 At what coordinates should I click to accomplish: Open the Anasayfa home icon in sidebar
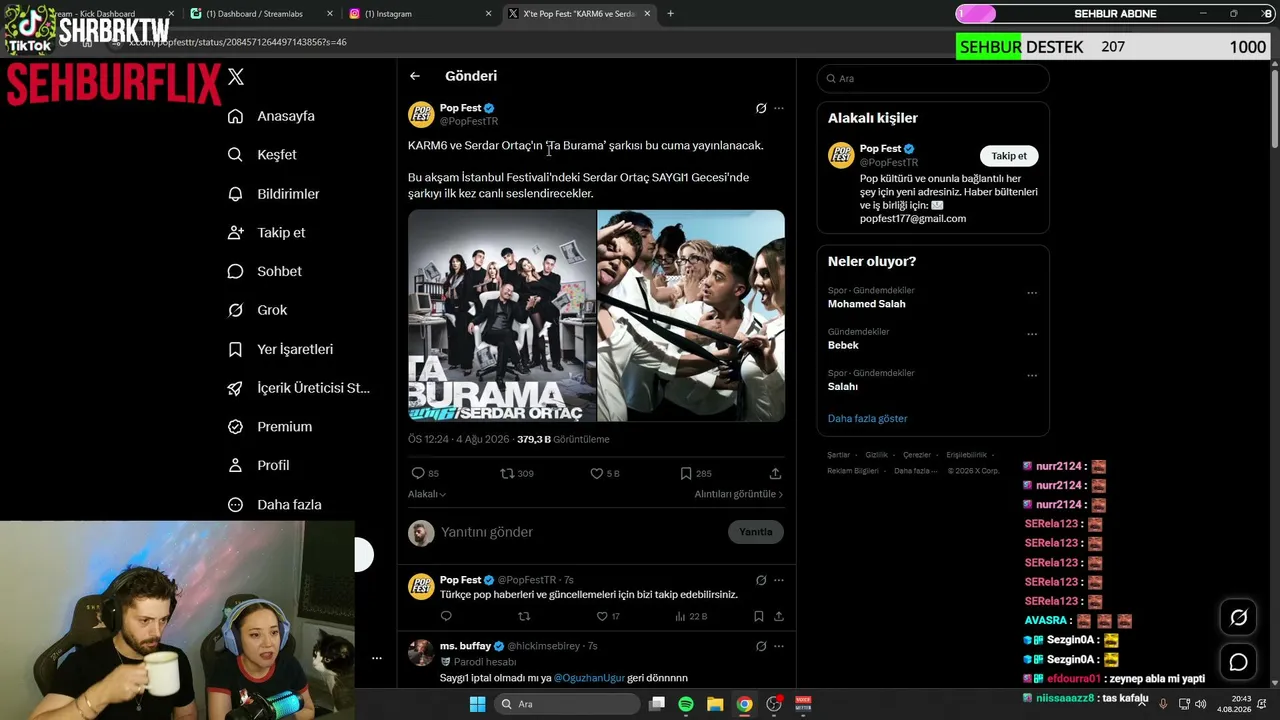(235, 116)
